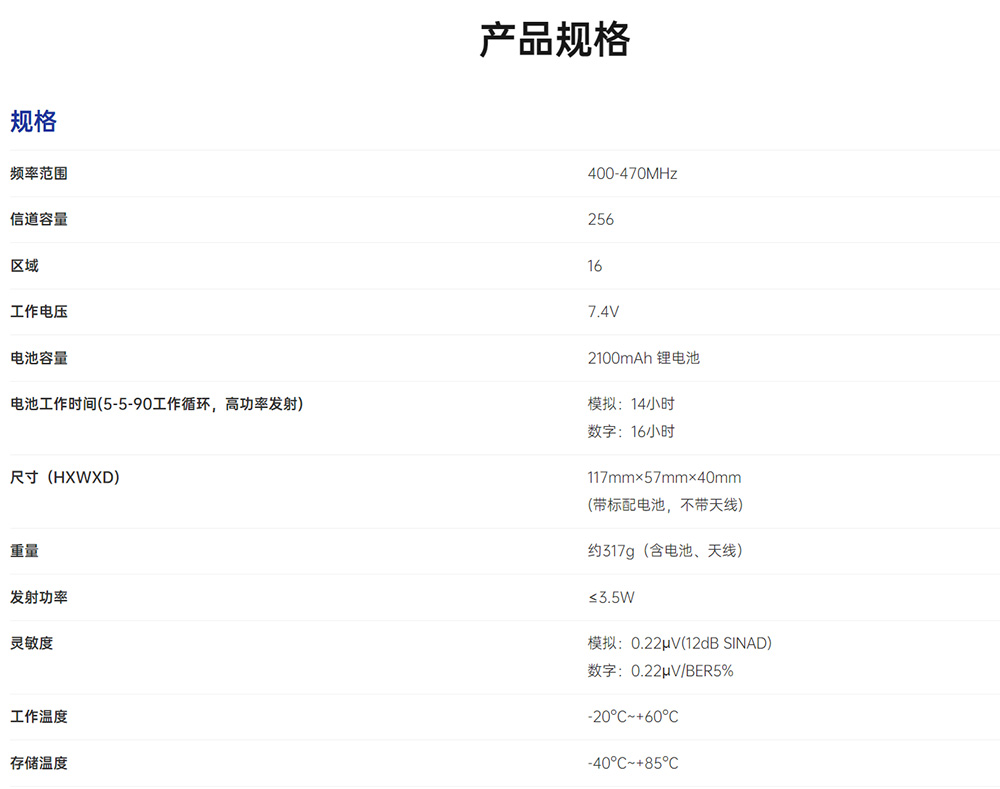Viewport: 1000px width, 789px height.
Task: Click the 约317g weight value
Action: coord(665,551)
